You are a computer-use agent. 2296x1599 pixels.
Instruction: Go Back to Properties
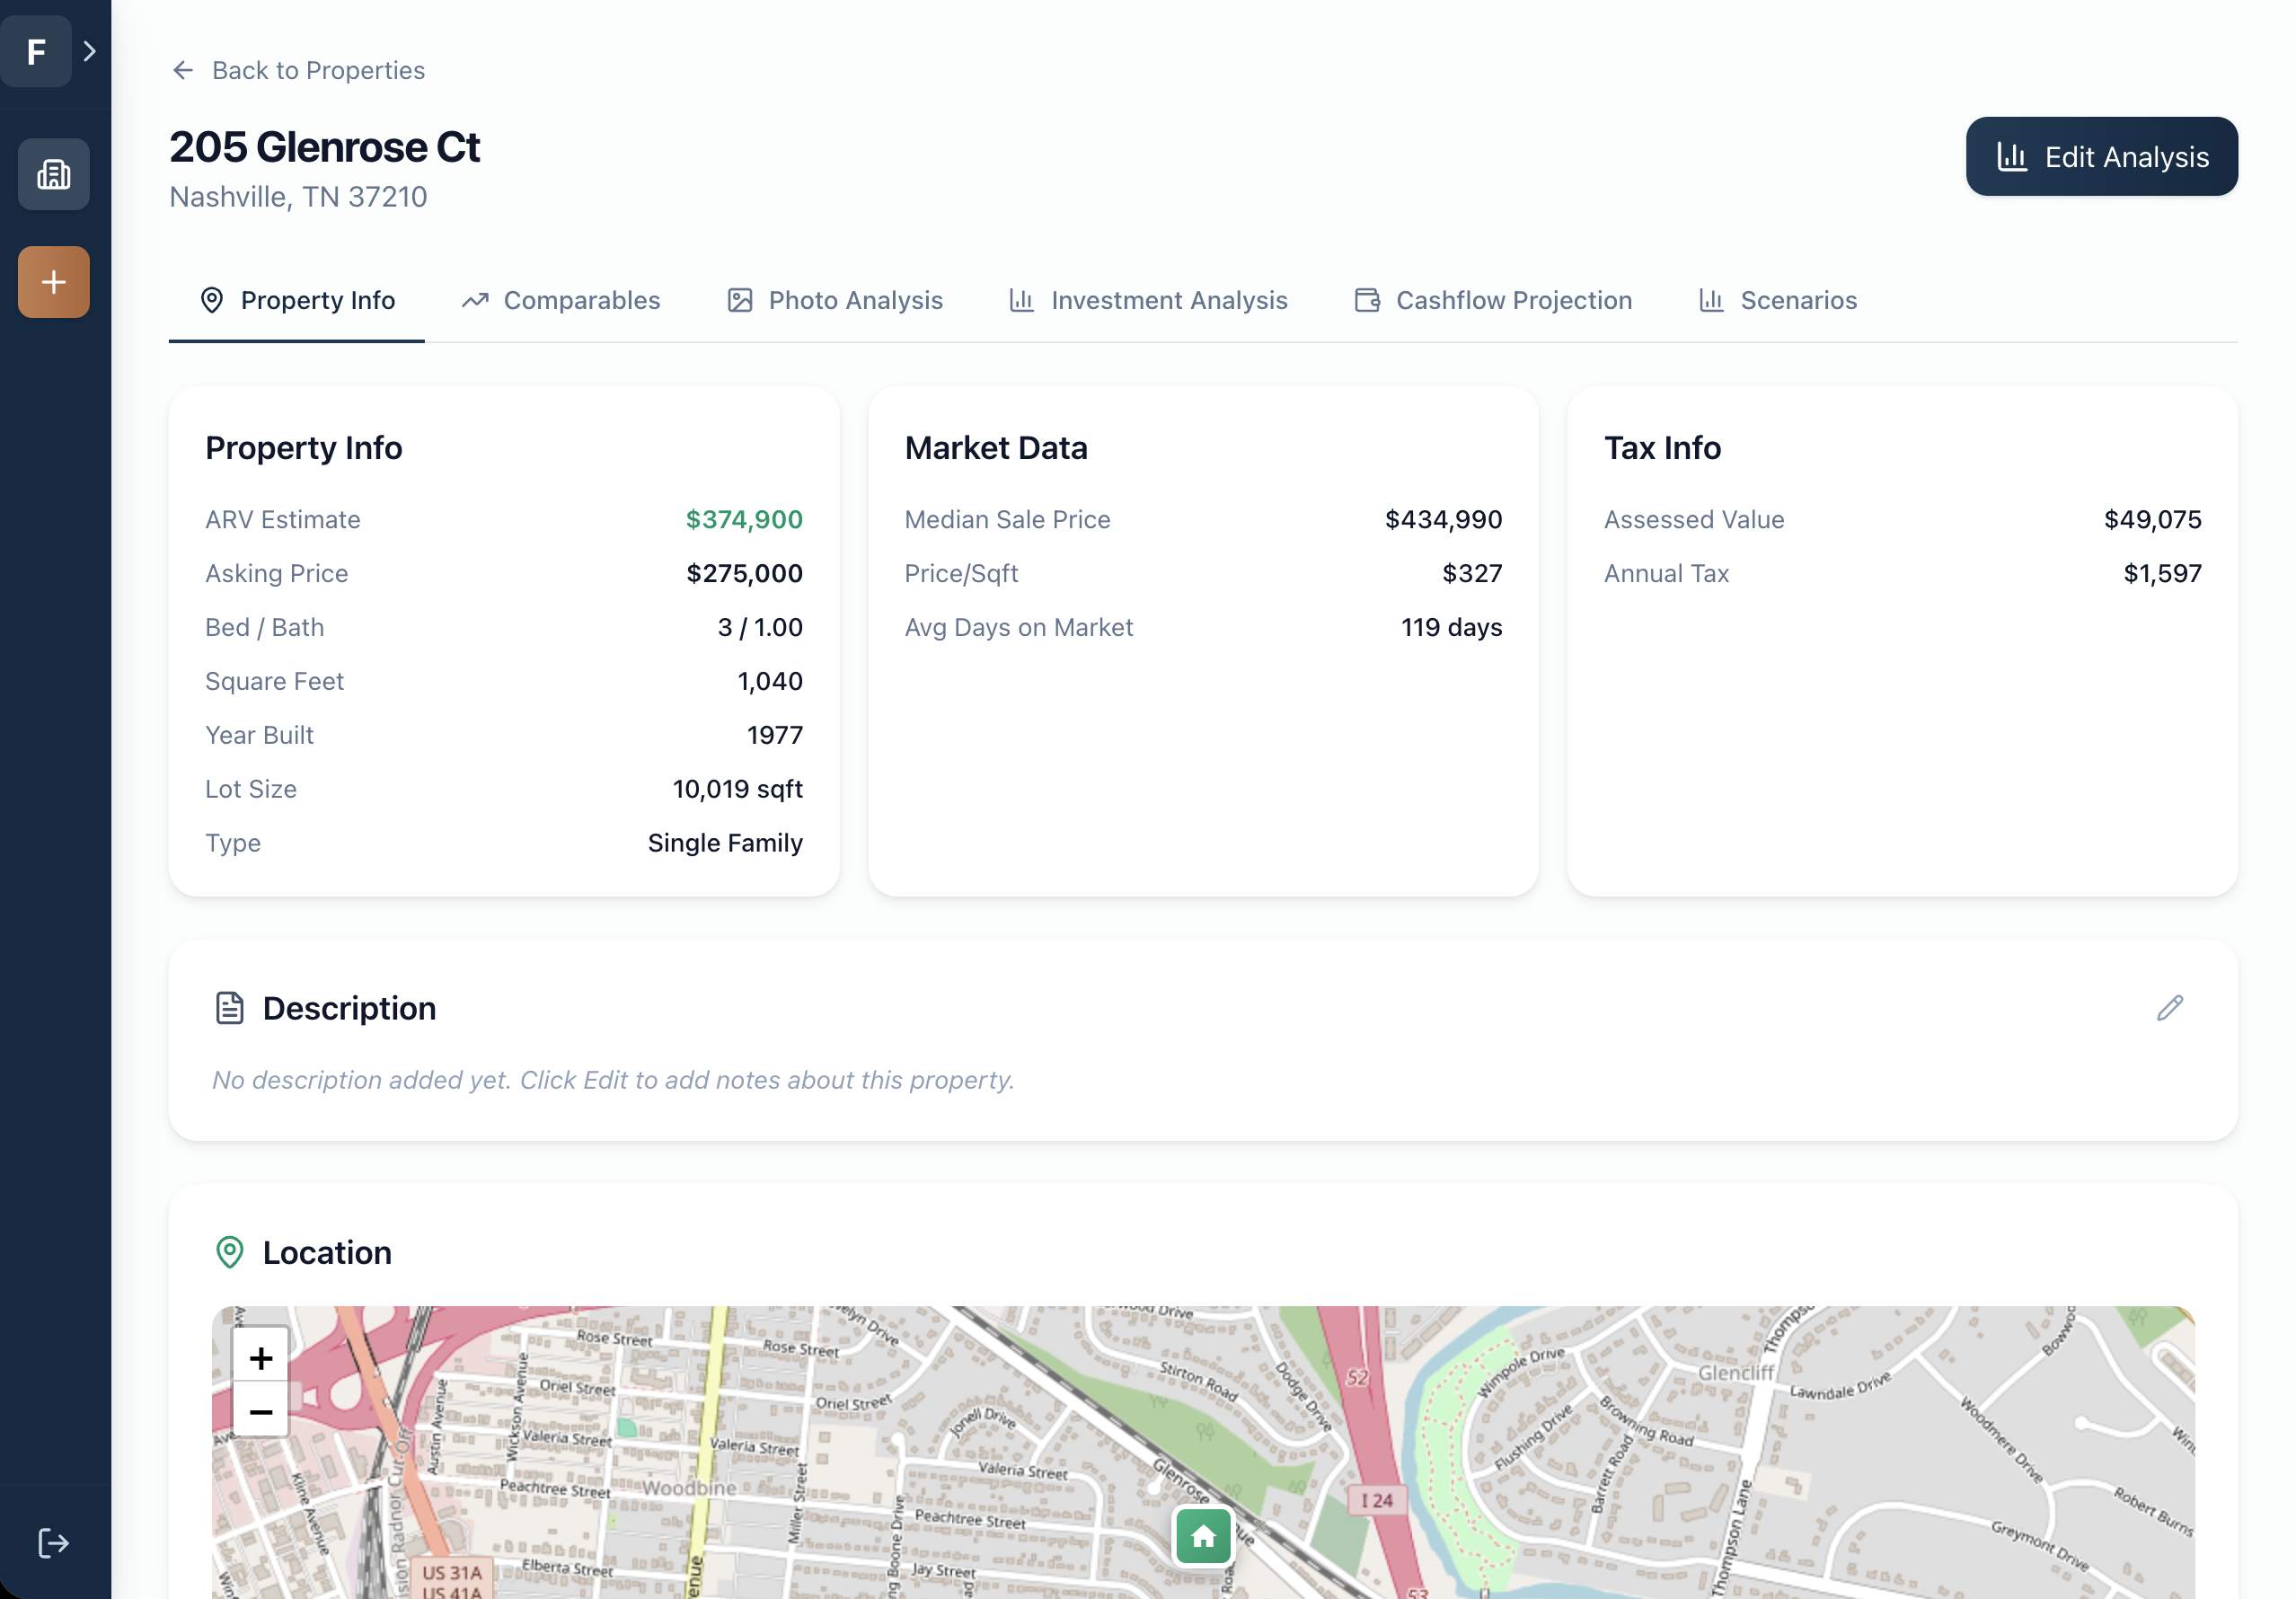(297, 70)
